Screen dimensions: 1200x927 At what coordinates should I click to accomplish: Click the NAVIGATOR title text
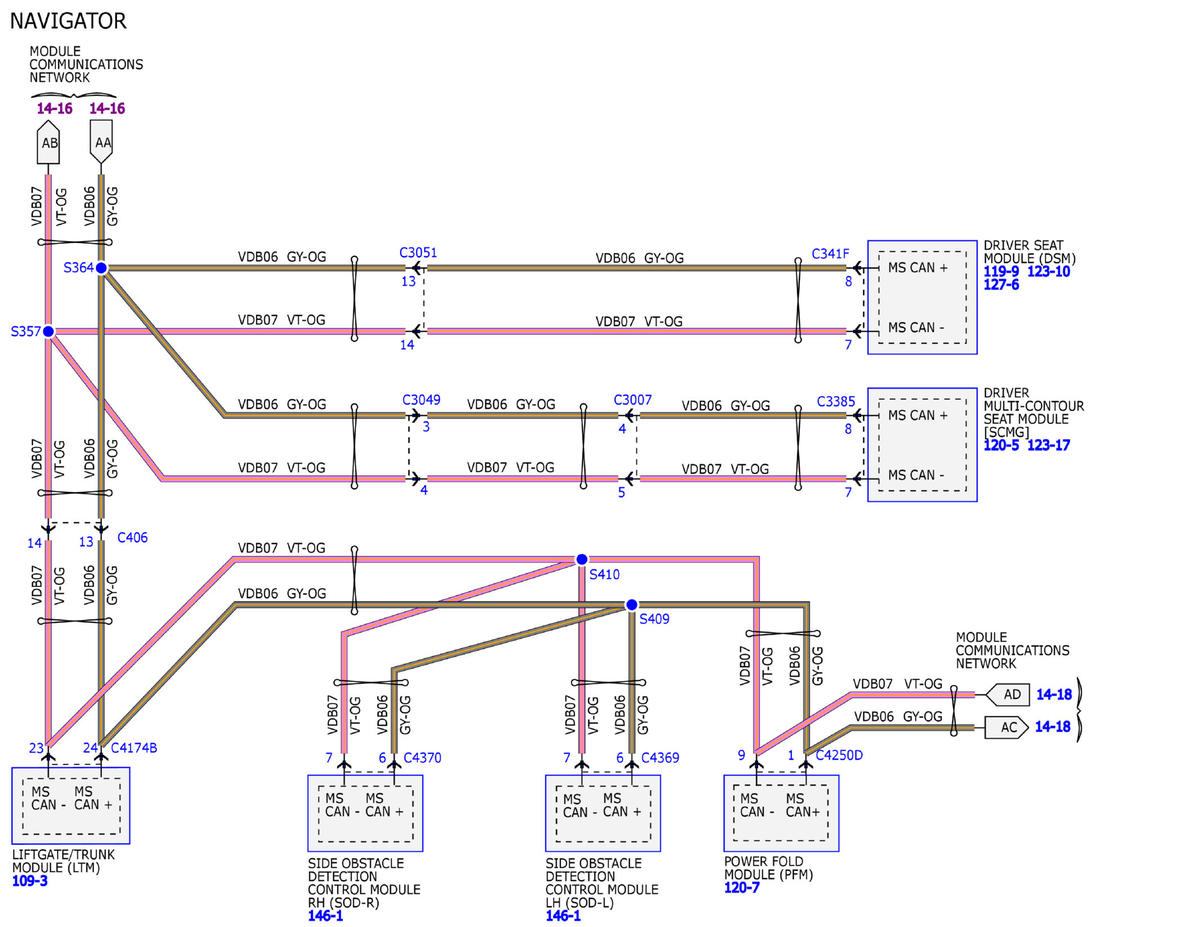pyautogui.click(x=68, y=20)
